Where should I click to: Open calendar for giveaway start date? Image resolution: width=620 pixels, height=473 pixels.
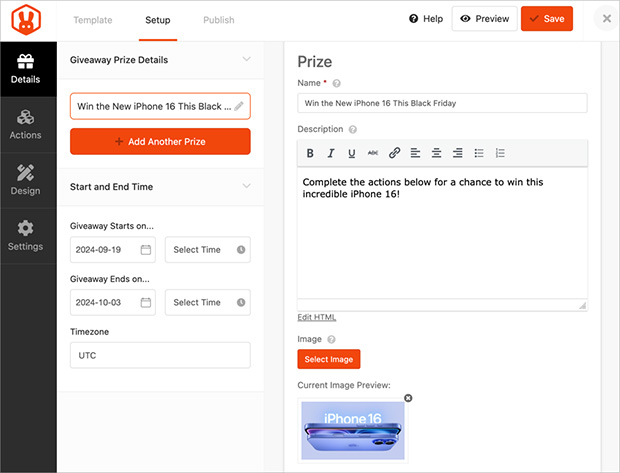(146, 250)
